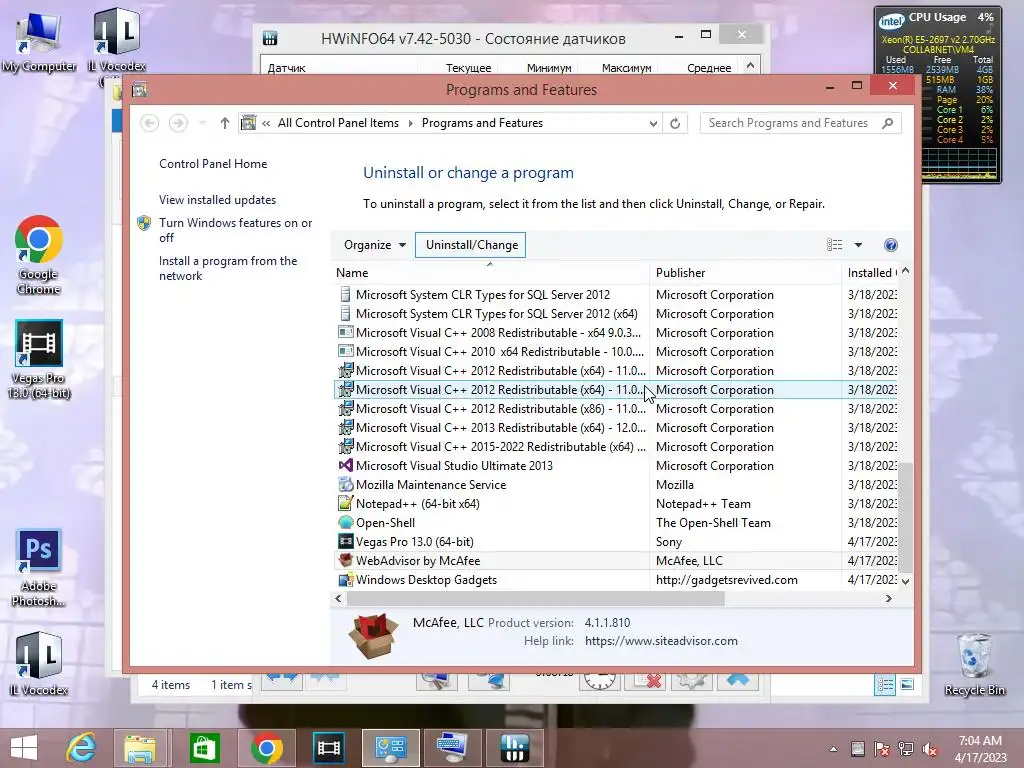
Task: Open Chrome from the taskbar
Action: coord(266,748)
